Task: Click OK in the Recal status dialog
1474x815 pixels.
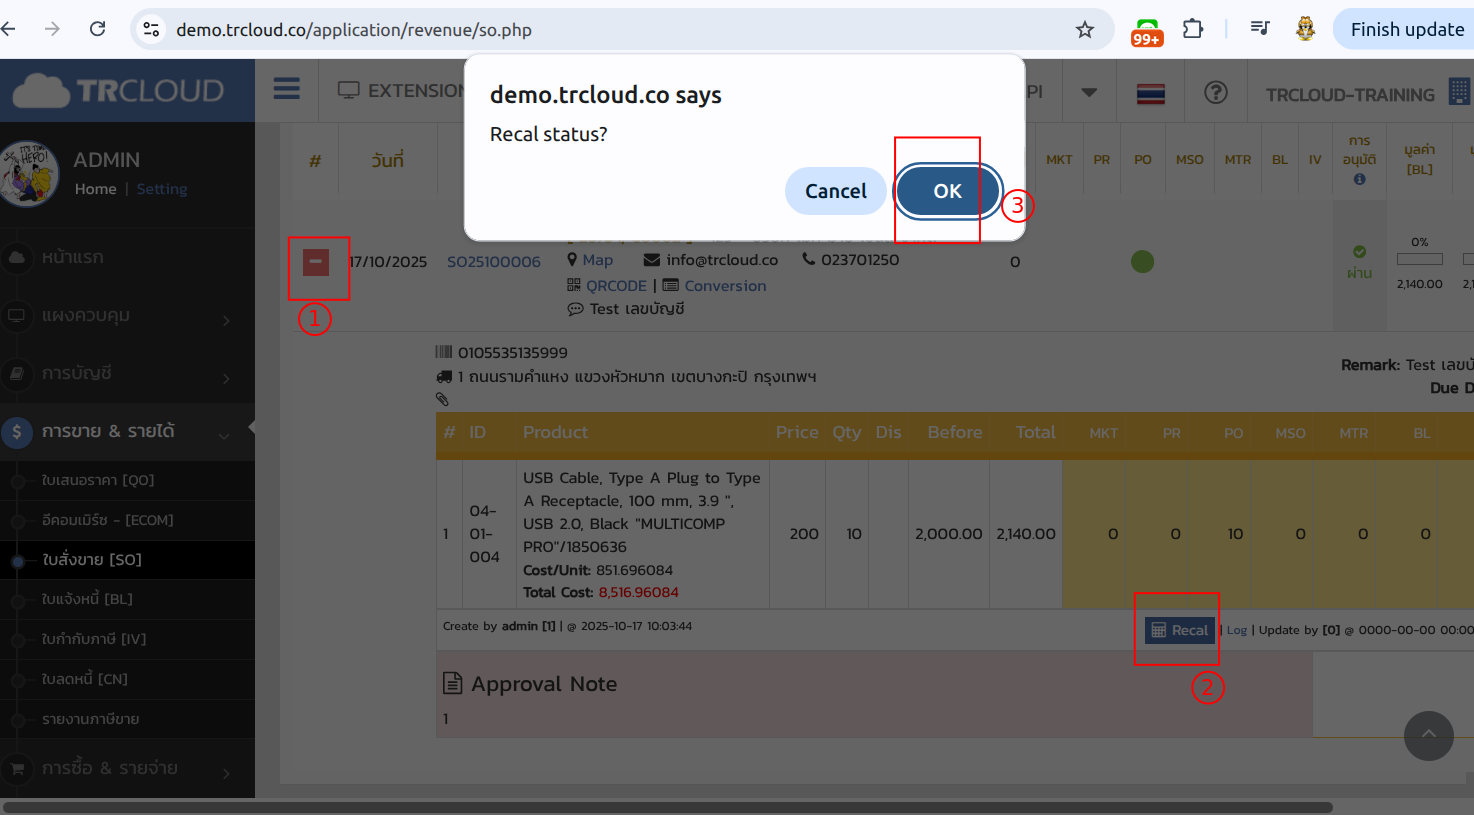Action: [947, 191]
